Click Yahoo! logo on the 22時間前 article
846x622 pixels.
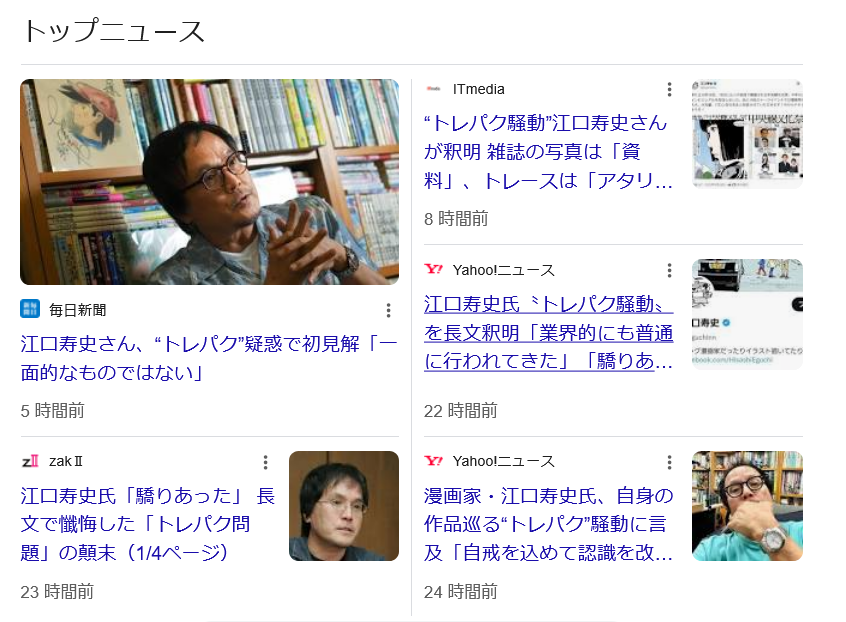[433, 269]
